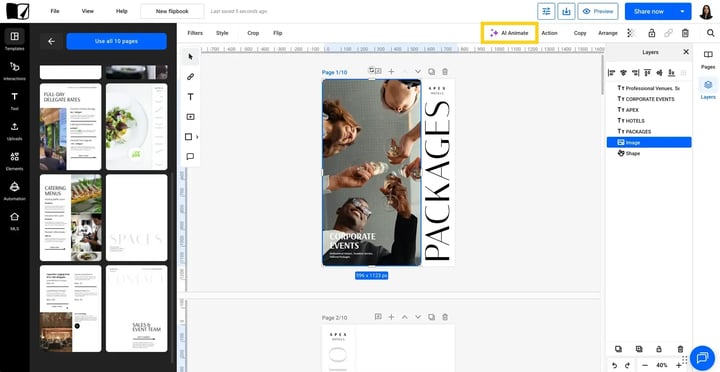Open the chat support bubble

coord(702,357)
